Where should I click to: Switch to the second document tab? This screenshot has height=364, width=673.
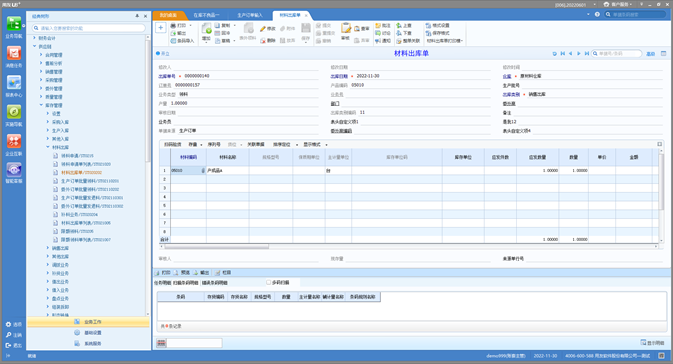coord(206,15)
